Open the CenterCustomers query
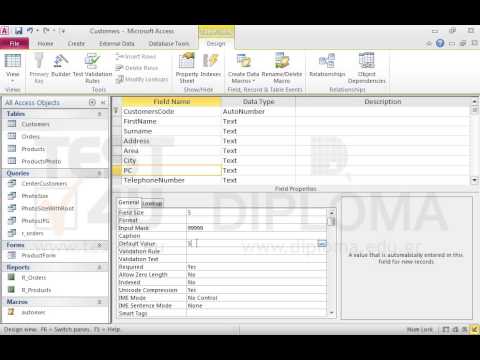 (x=44, y=184)
